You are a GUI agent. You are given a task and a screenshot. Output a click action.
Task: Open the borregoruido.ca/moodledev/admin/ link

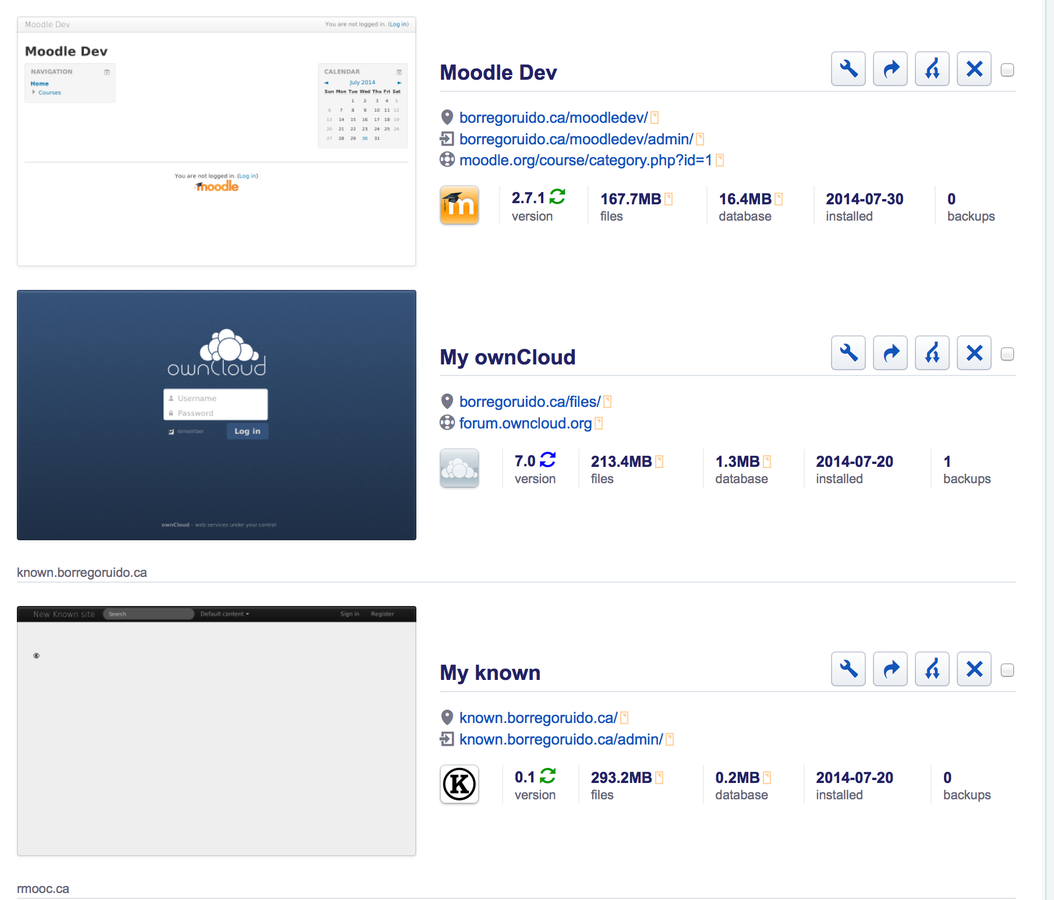click(x=576, y=139)
